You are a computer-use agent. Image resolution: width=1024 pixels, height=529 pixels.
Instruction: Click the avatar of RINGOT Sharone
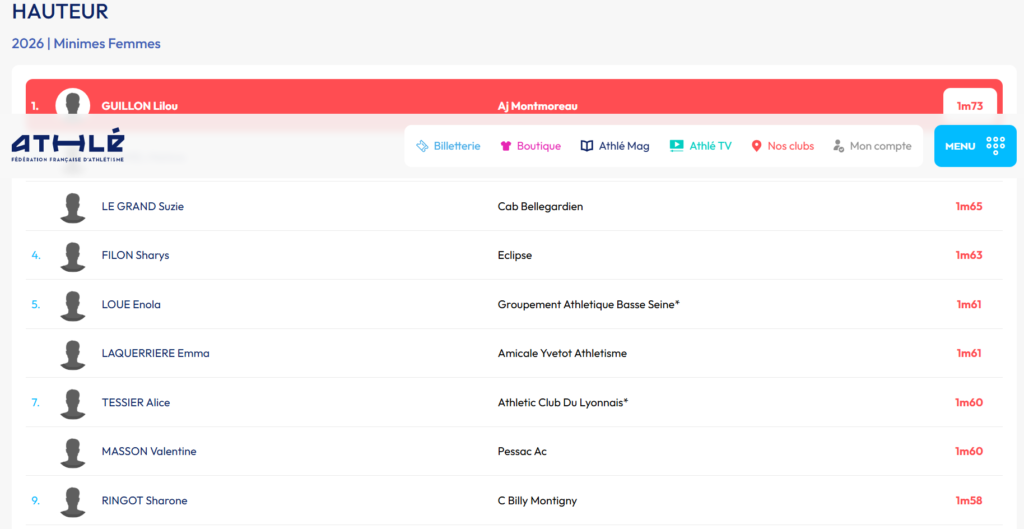point(72,501)
